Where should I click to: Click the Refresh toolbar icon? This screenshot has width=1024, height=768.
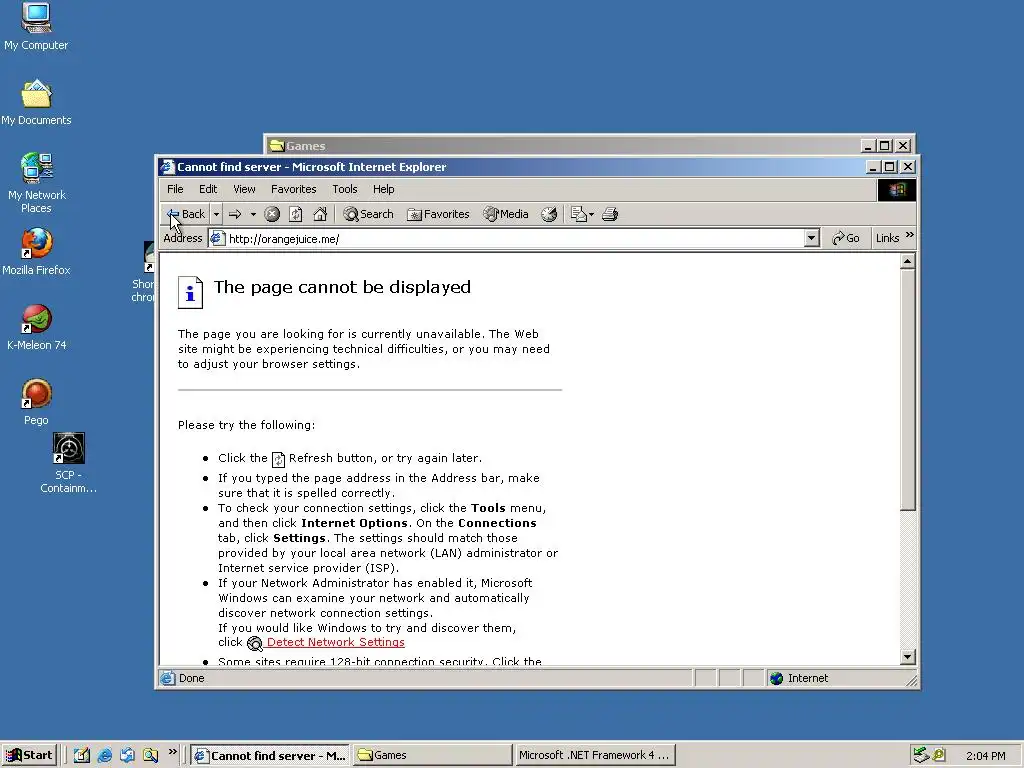(296, 214)
